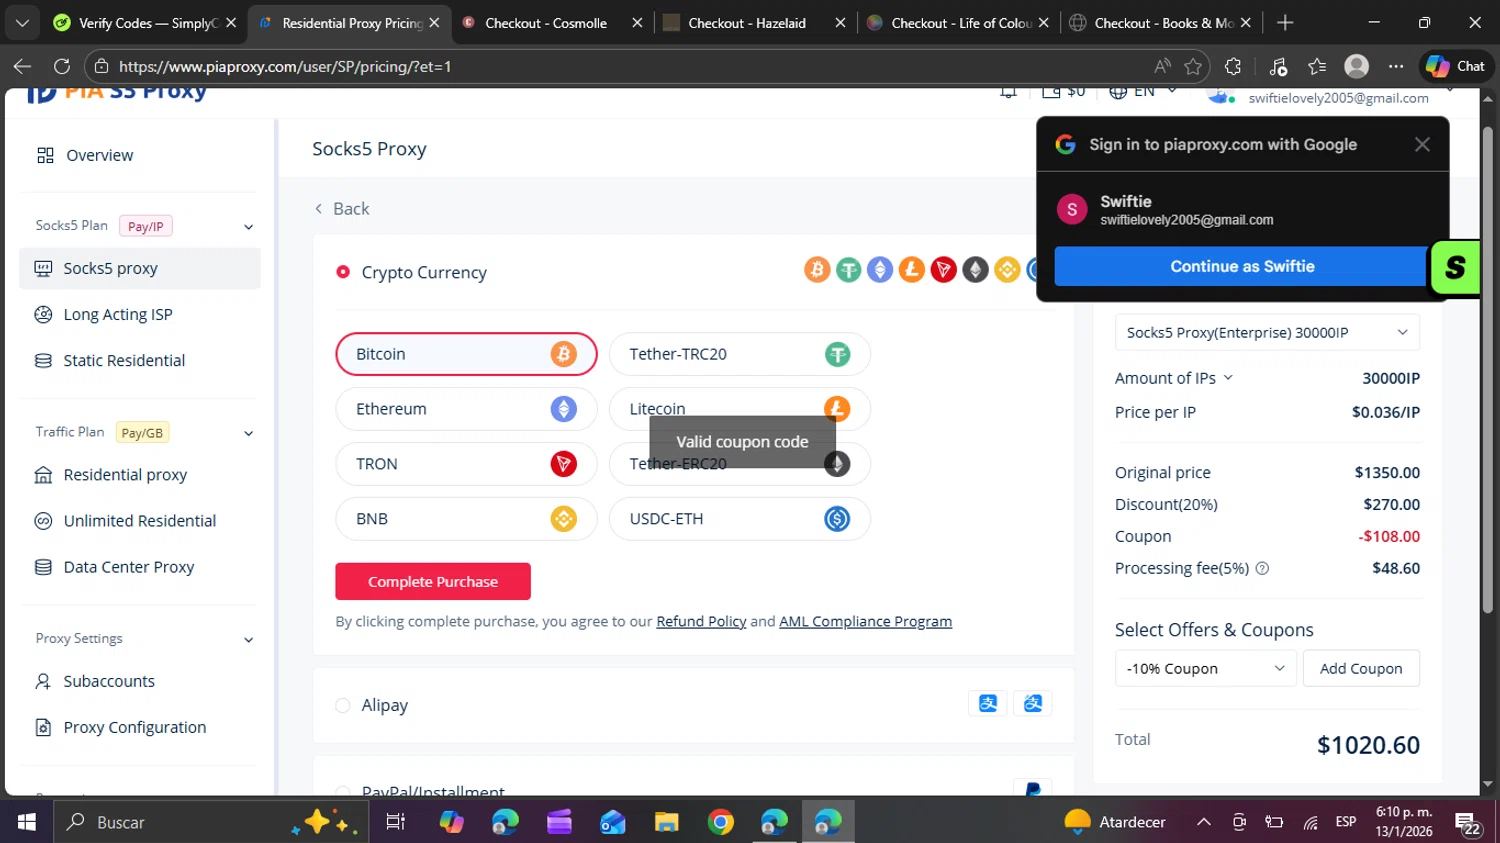Select BNB payment option
Screen dimensions: 1500x843
[x=466, y=519]
